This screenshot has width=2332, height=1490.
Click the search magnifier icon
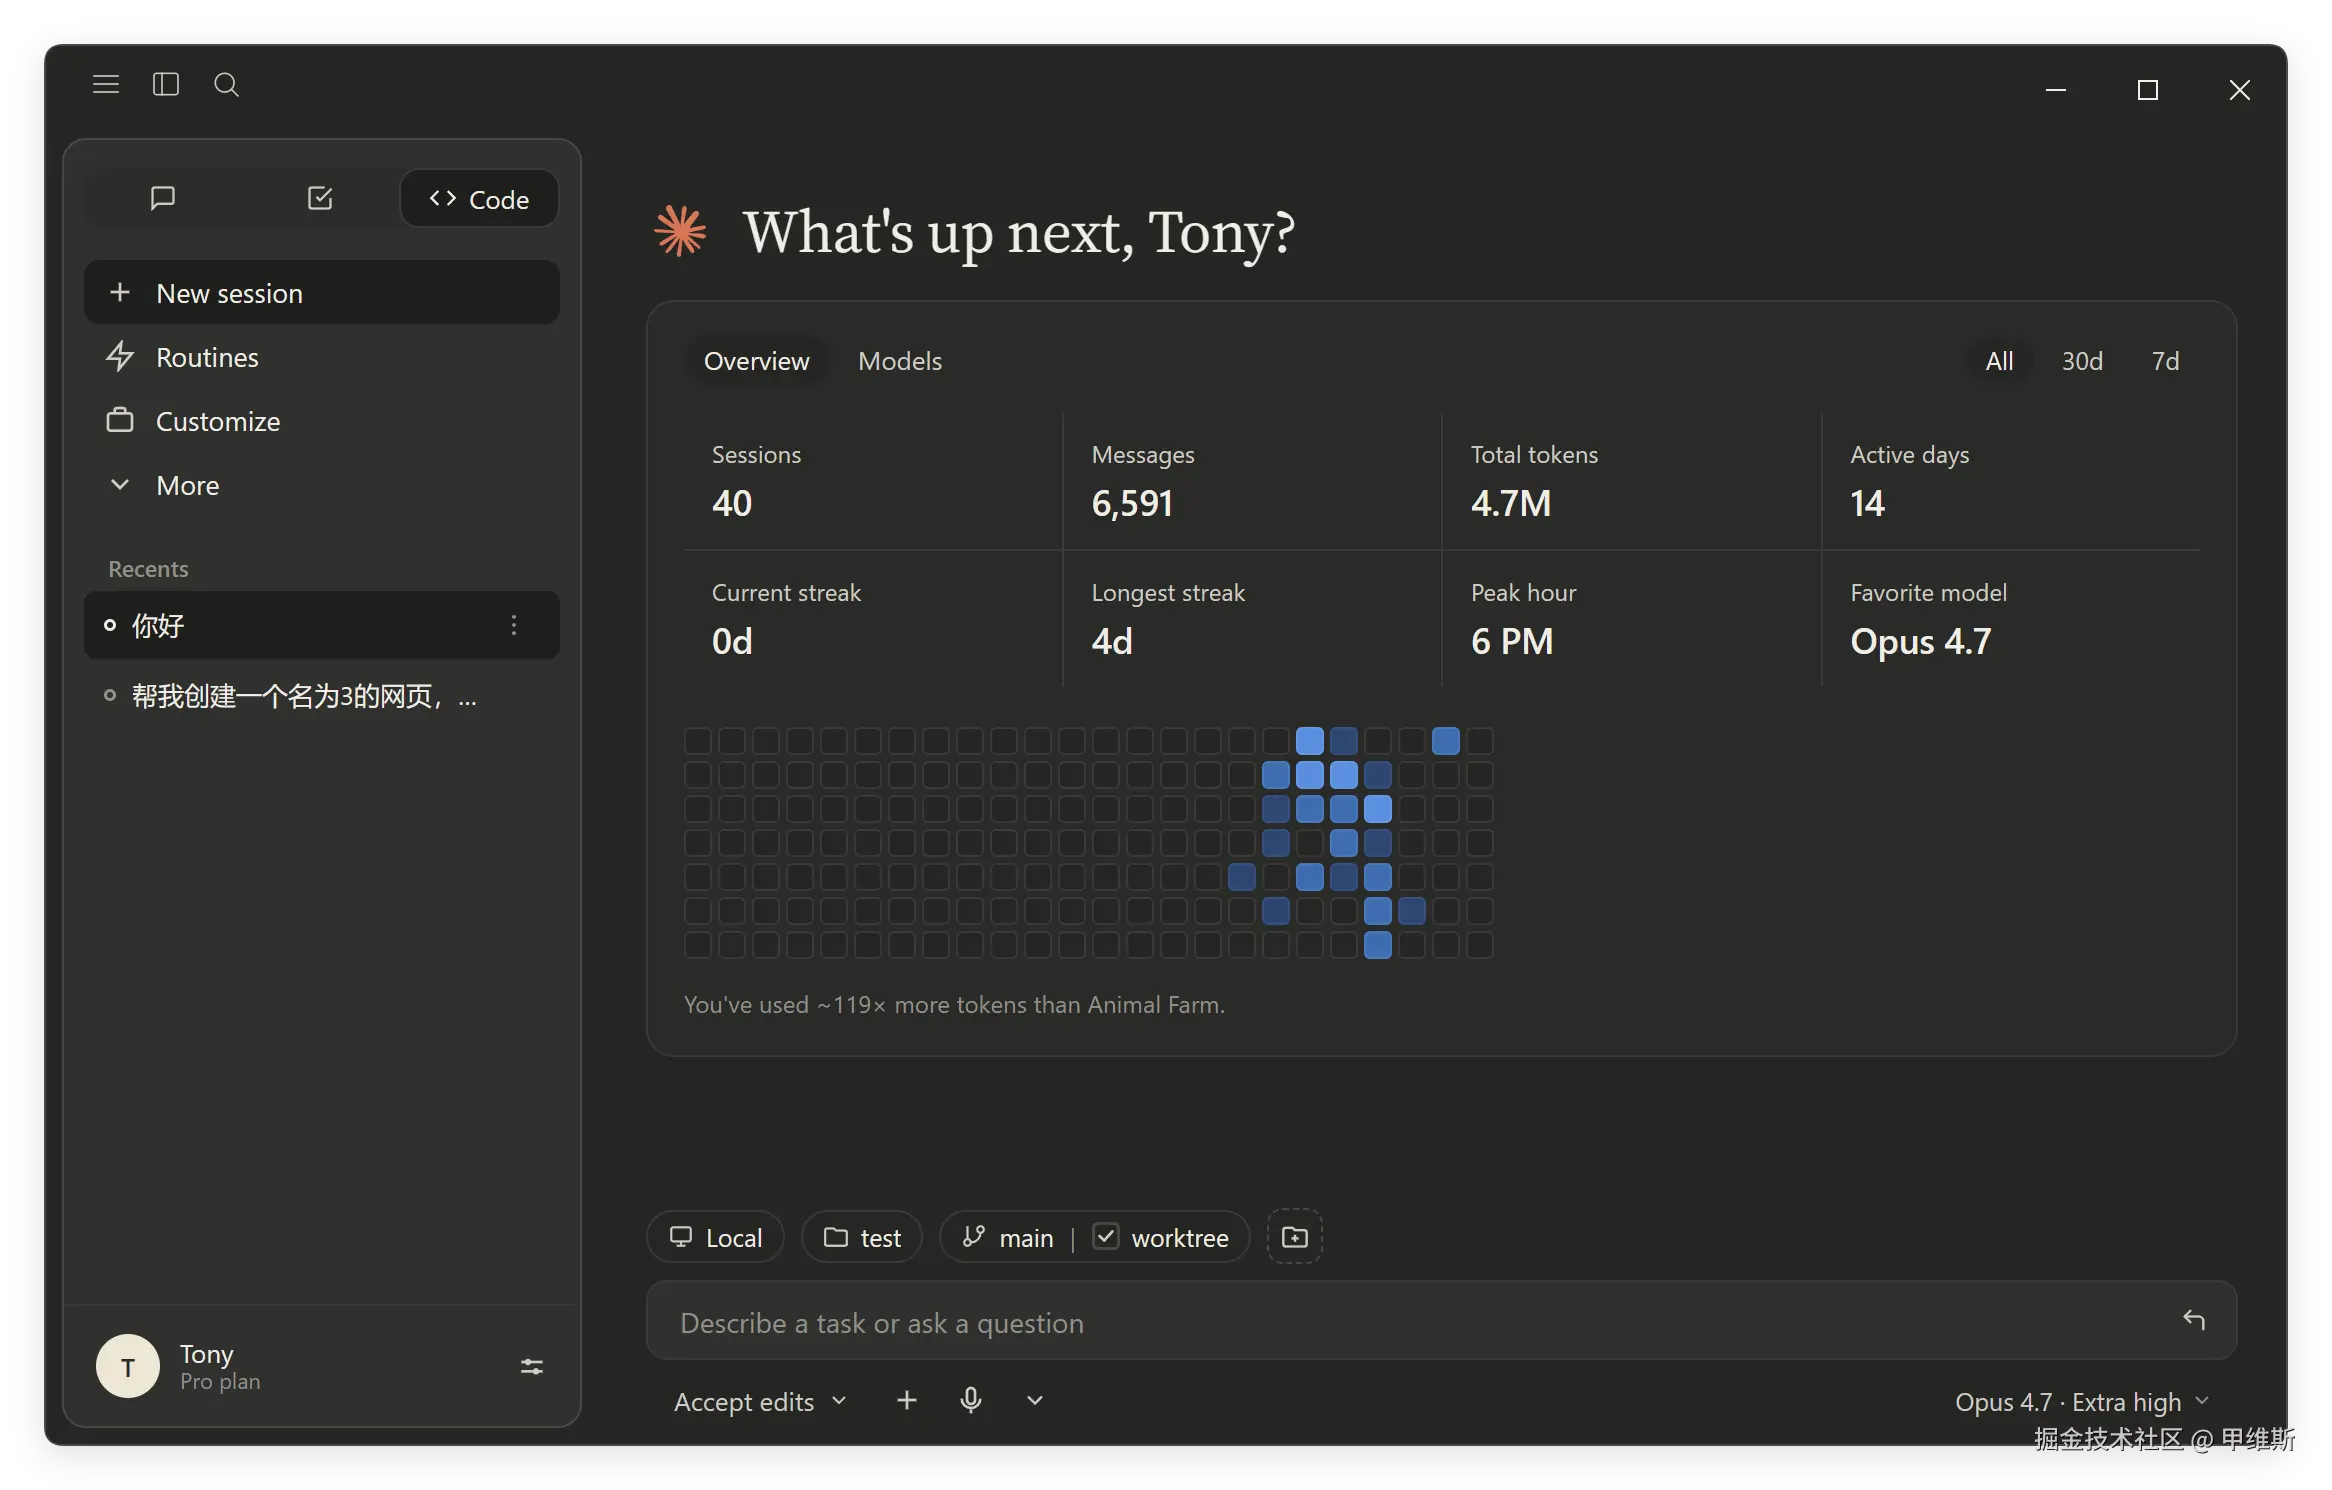227,85
